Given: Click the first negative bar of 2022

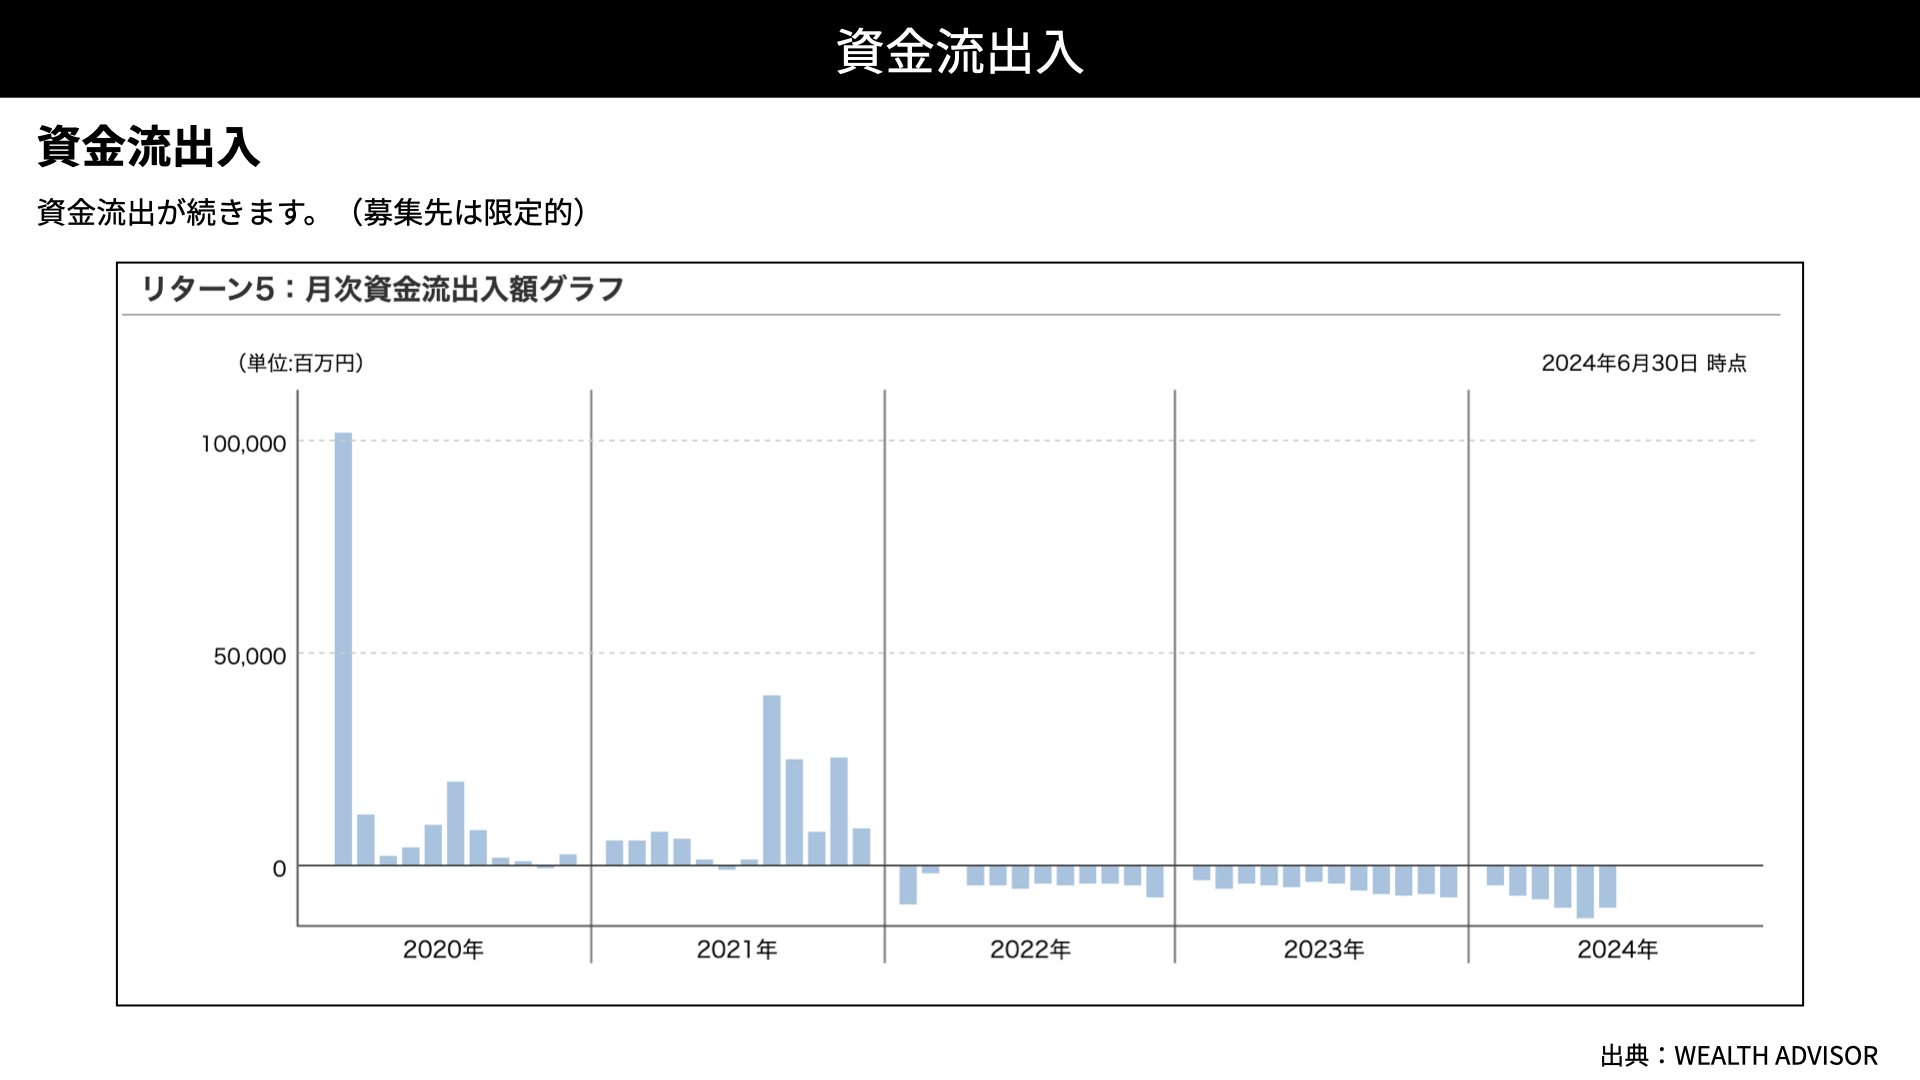Looking at the screenshot, I should (x=908, y=885).
